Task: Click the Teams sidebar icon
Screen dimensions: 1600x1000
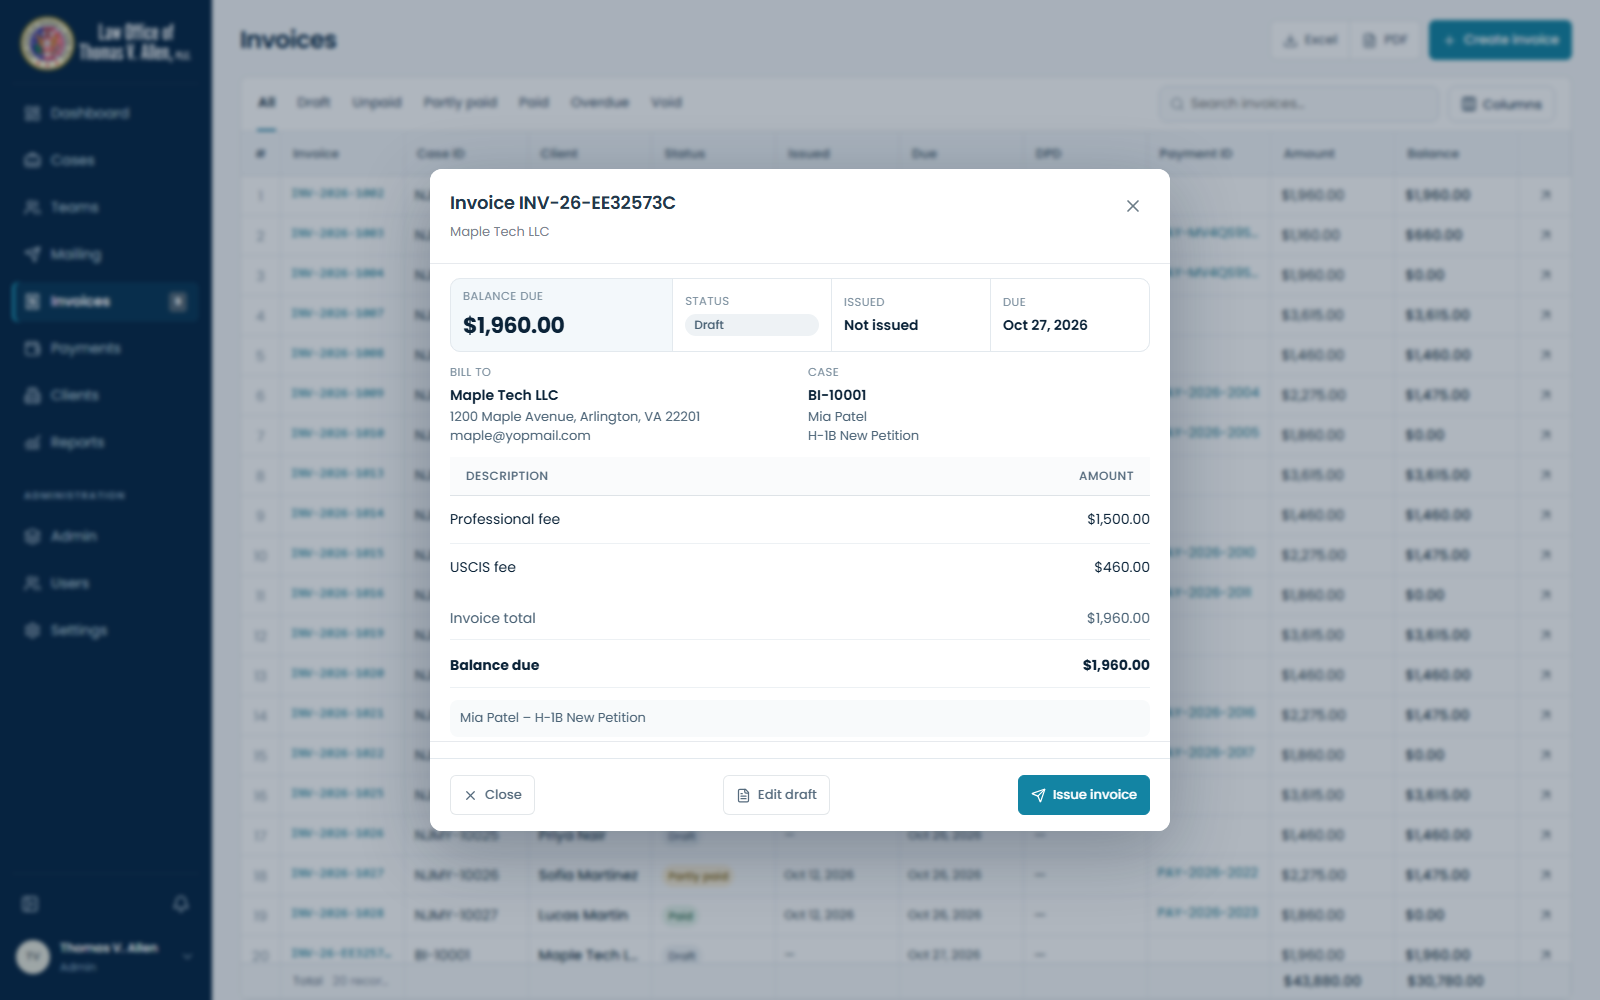Action: tap(32, 207)
